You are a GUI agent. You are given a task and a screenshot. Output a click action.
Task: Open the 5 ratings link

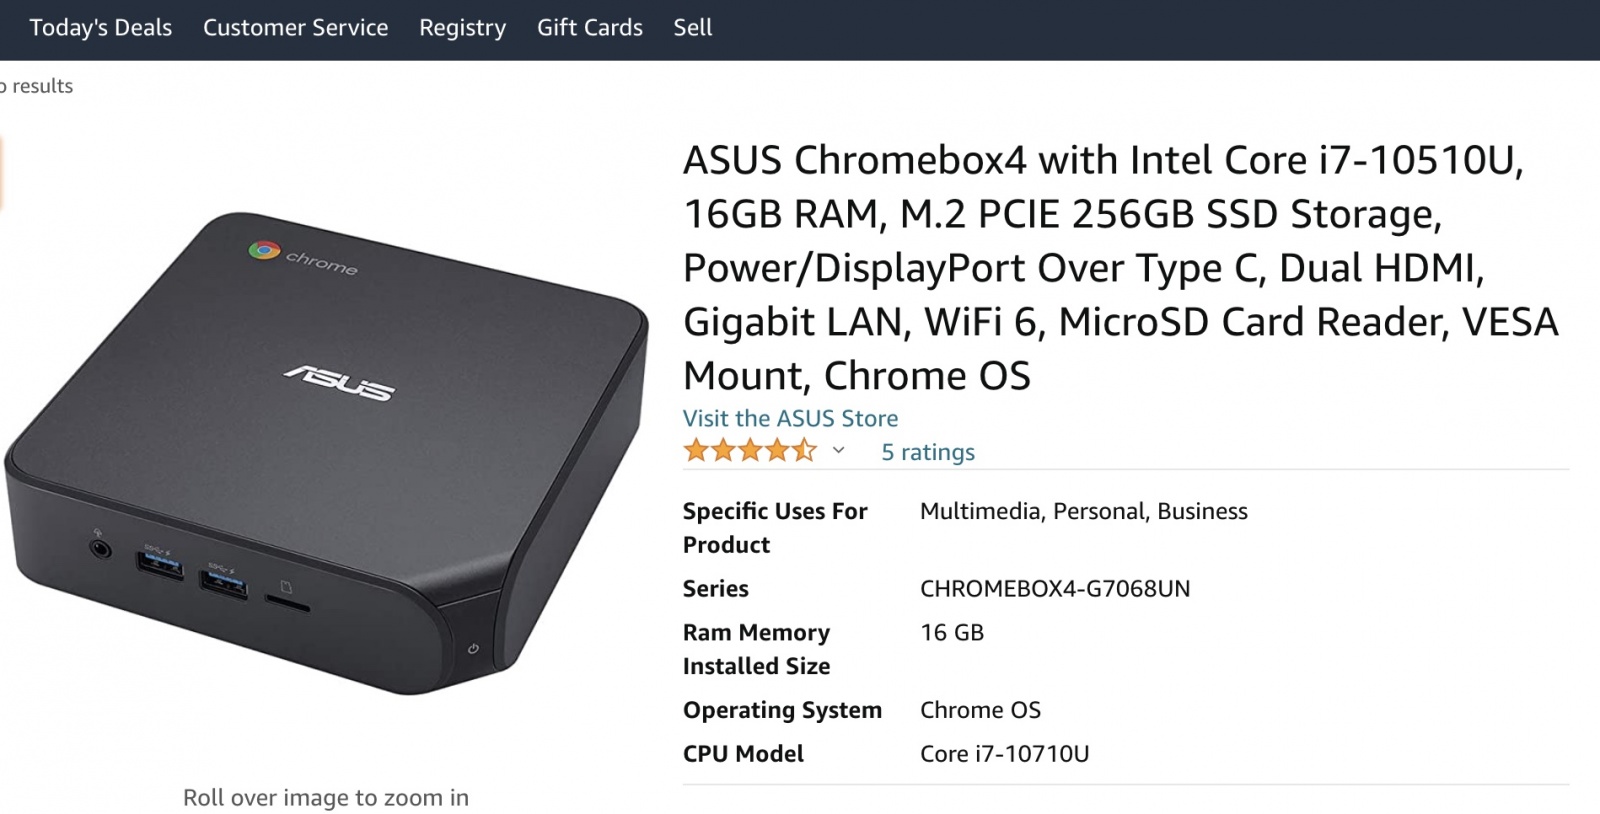click(x=927, y=452)
